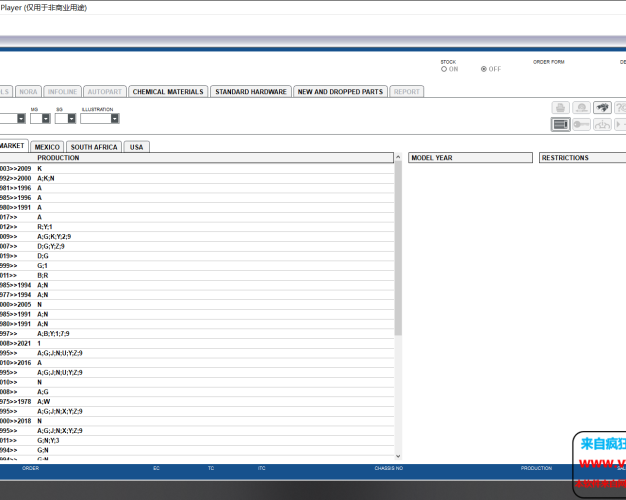The width and height of the screenshot is (626, 500).
Task: Switch to STANDARD HARDWARE tab
Action: coord(251,92)
